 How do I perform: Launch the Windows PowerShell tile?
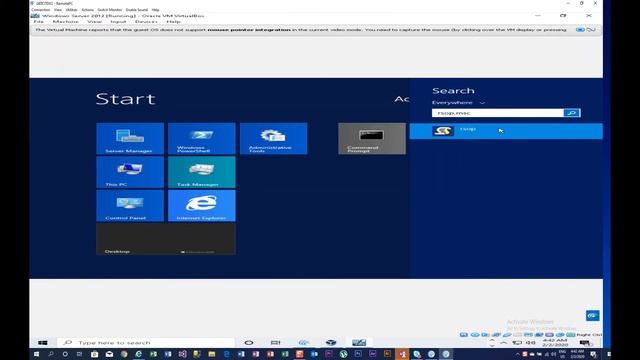(x=202, y=138)
